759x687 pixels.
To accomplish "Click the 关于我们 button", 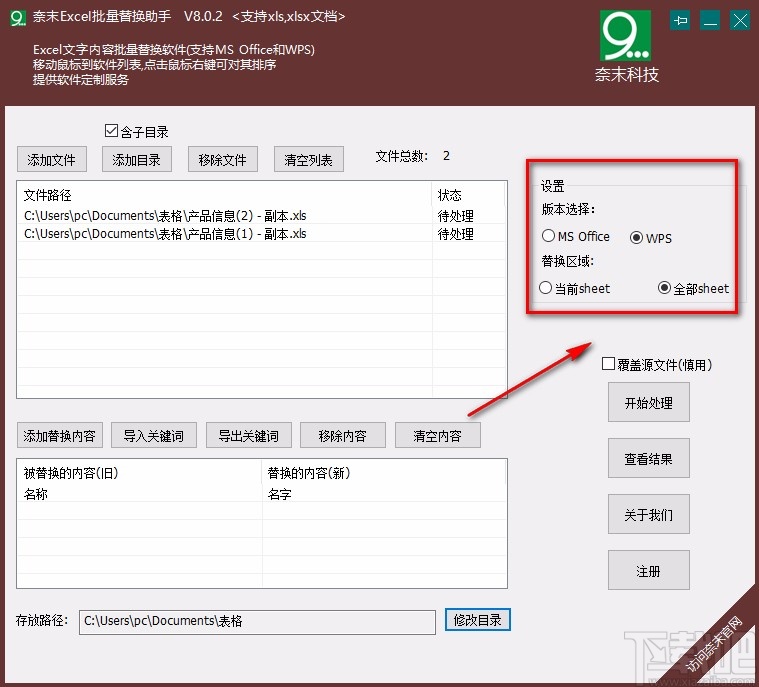I will click(649, 514).
